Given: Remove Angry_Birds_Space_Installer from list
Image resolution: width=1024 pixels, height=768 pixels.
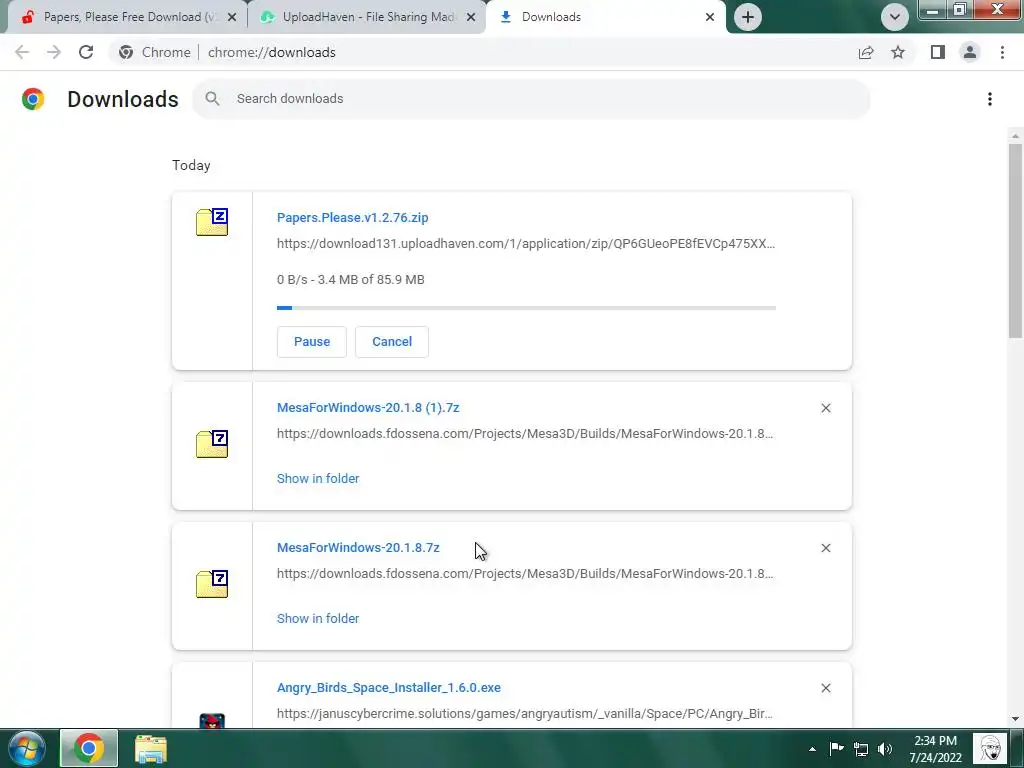Looking at the screenshot, I should [825, 688].
